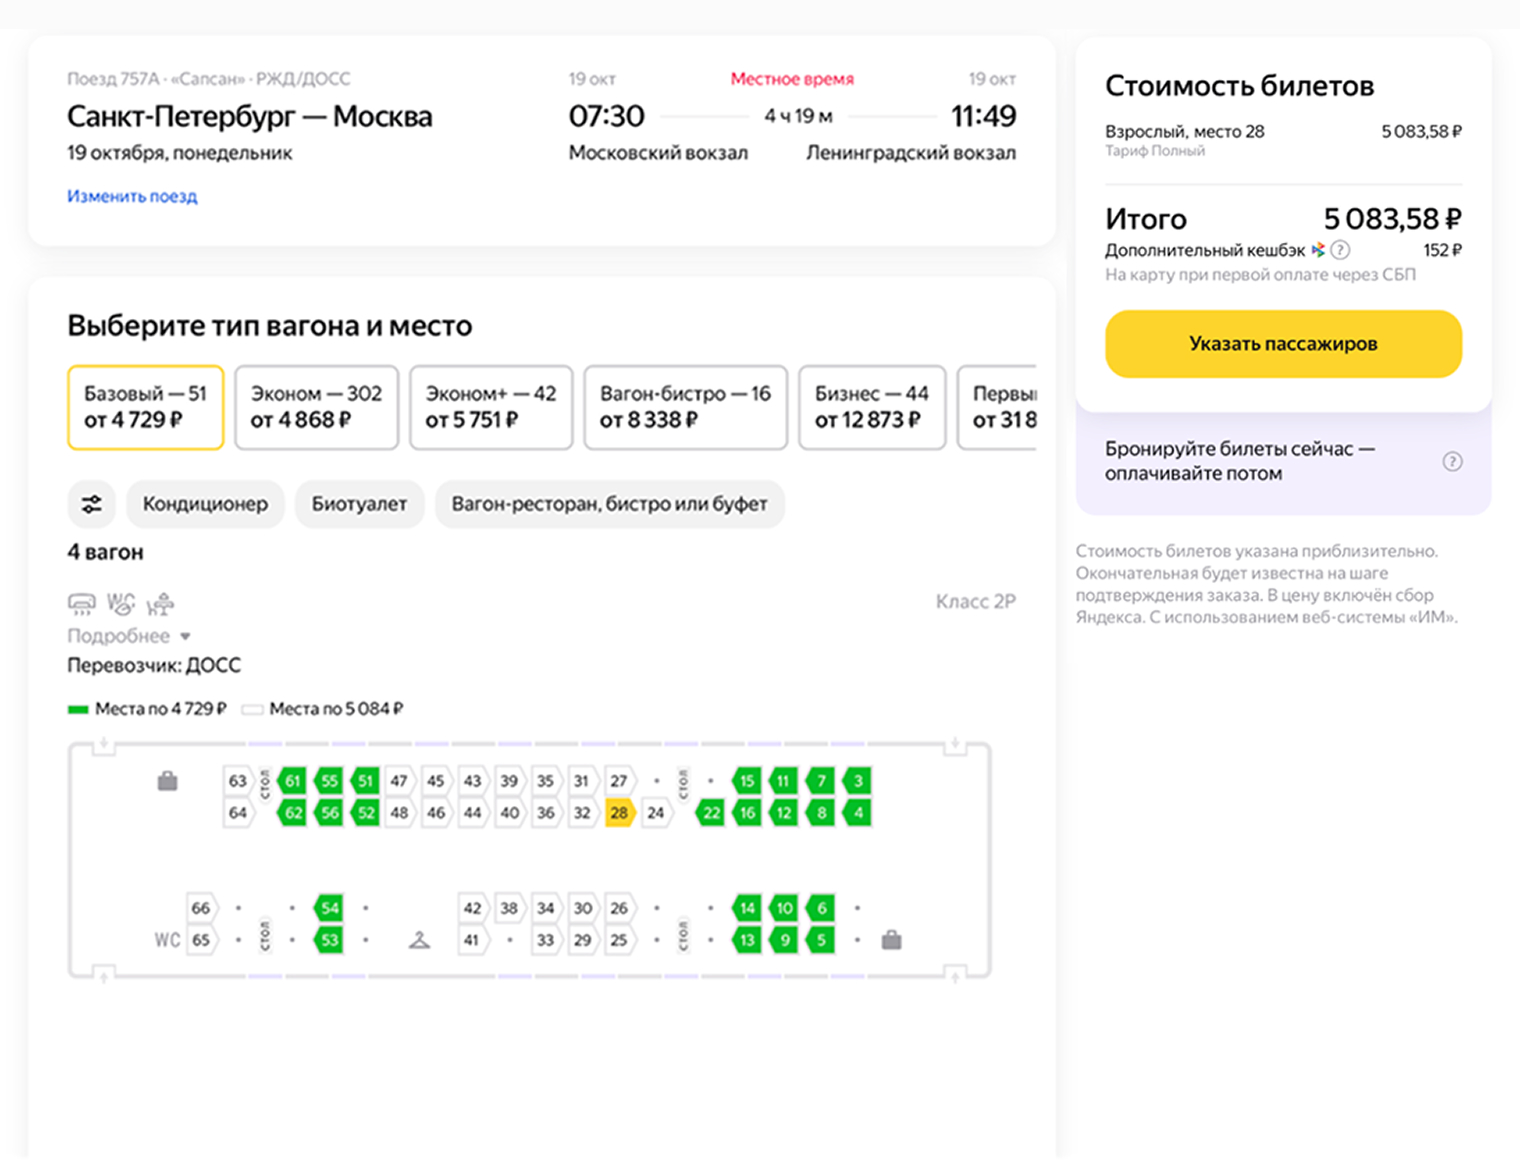1520x1162 pixels.
Task: Deselect the yellow selected seat 28
Action: point(619,813)
